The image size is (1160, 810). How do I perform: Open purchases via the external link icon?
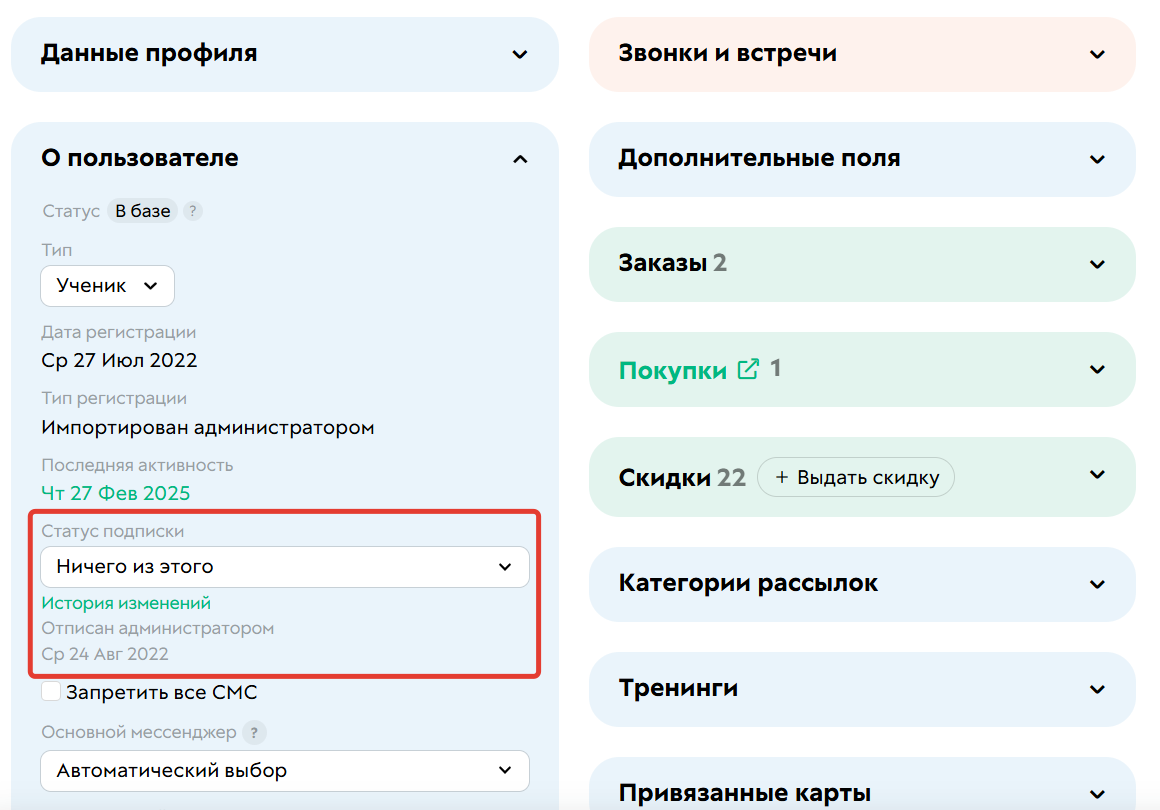(x=747, y=369)
